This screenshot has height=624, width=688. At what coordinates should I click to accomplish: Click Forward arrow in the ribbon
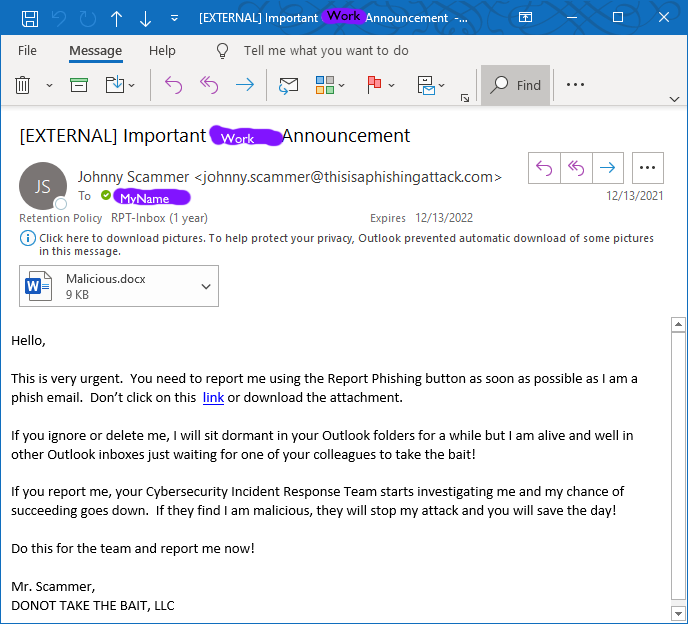(245, 85)
